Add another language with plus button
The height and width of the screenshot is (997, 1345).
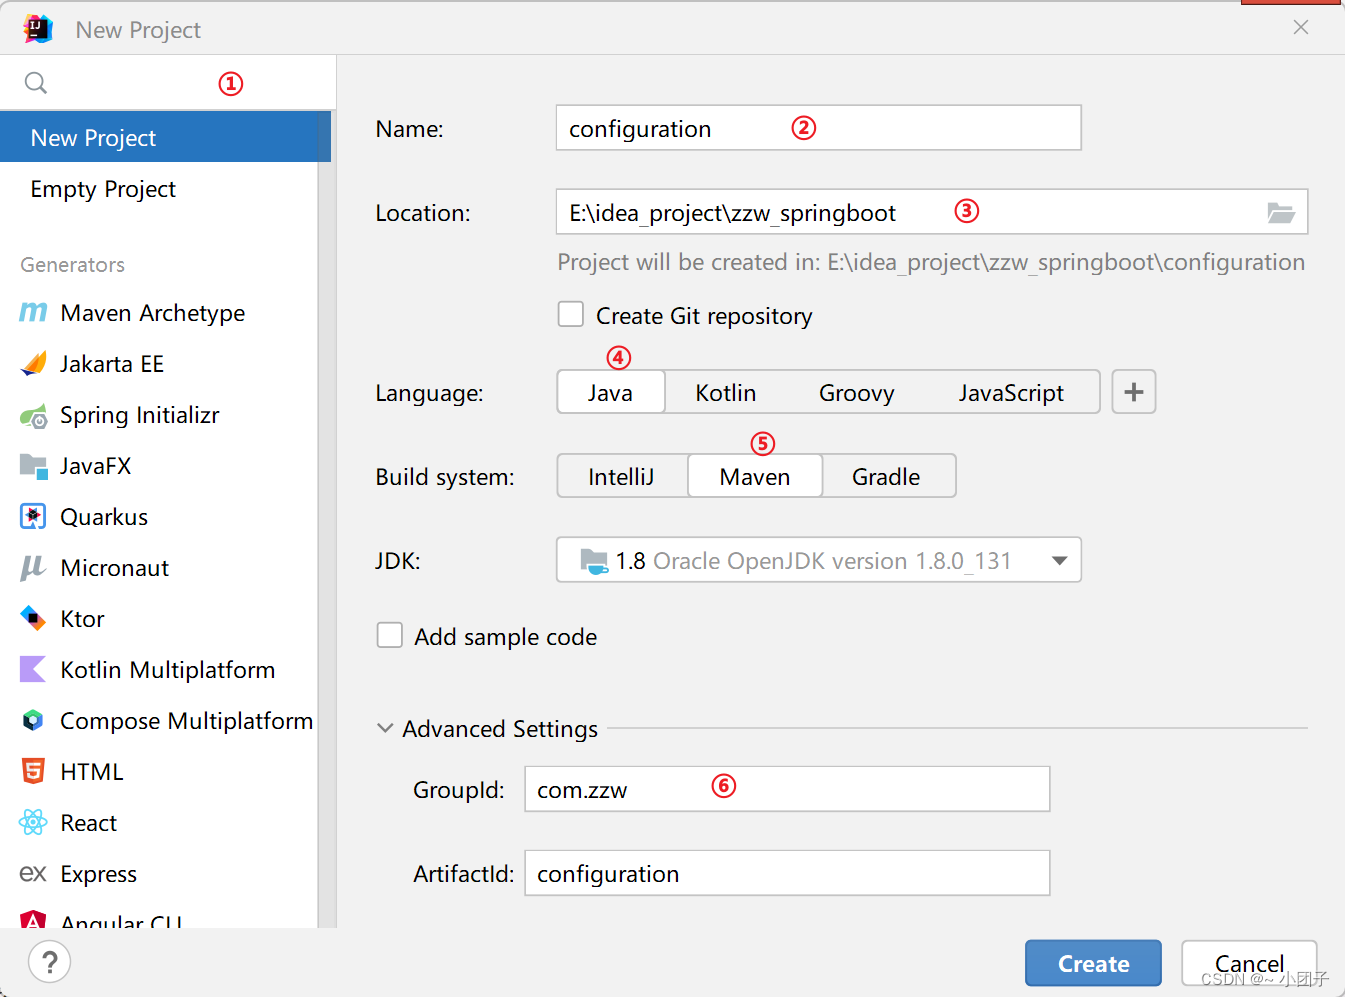click(1134, 392)
